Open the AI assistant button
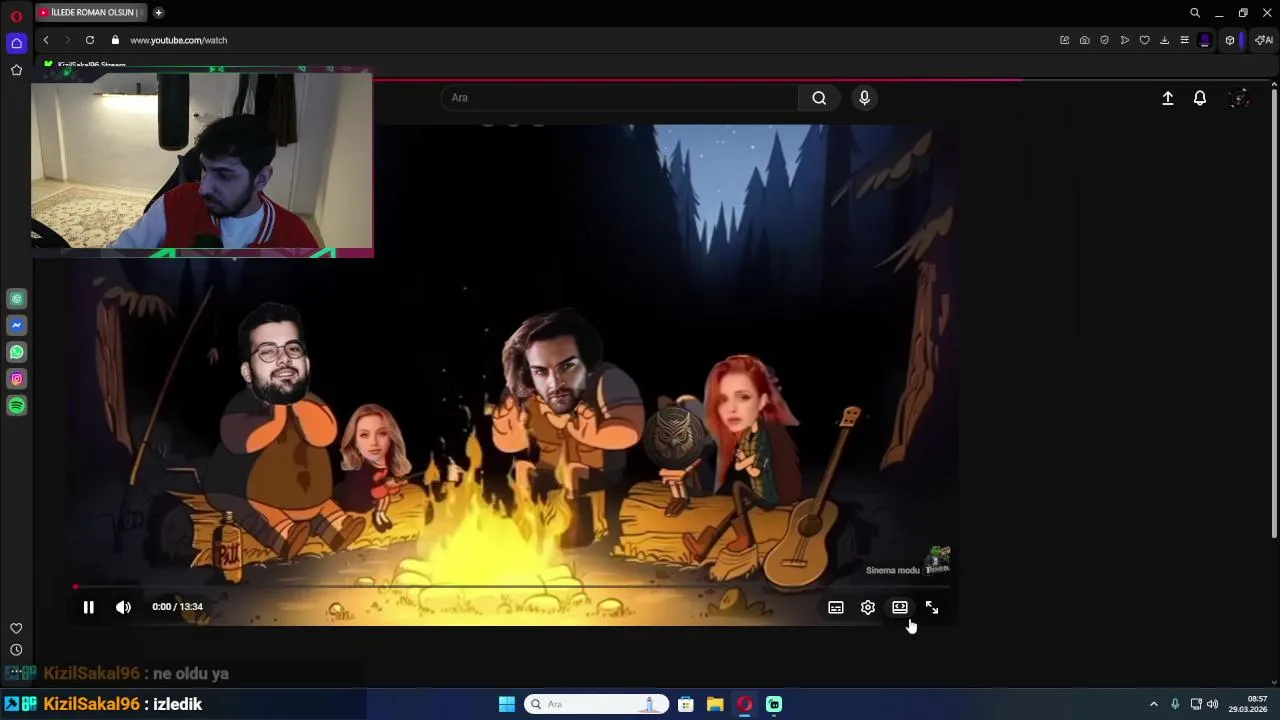Screen dimensions: 1280x720 point(1264,40)
